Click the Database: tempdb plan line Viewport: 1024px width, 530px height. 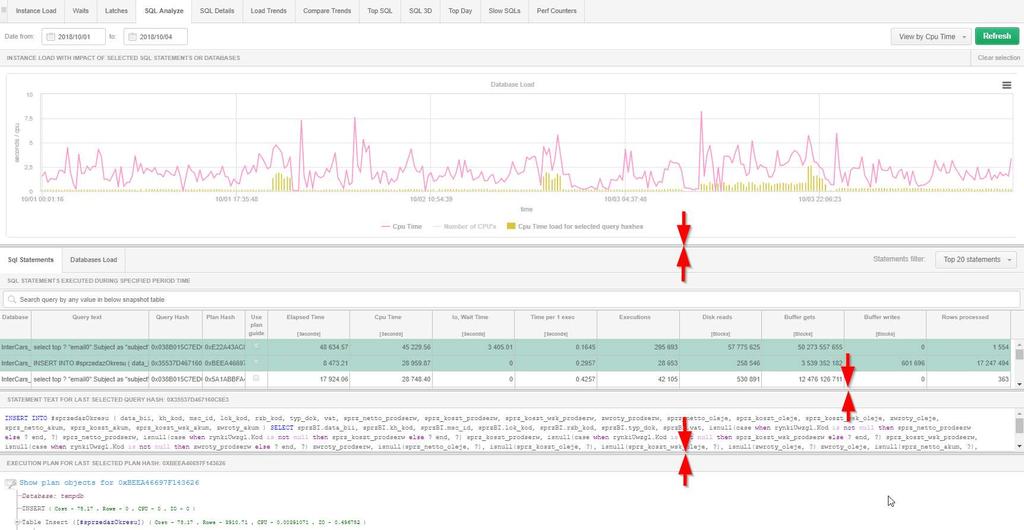click(x=53, y=496)
